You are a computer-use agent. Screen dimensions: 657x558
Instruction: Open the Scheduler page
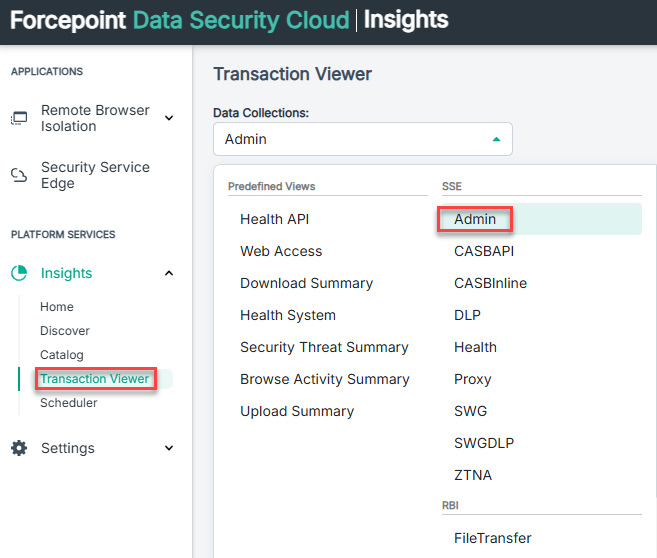coord(69,403)
